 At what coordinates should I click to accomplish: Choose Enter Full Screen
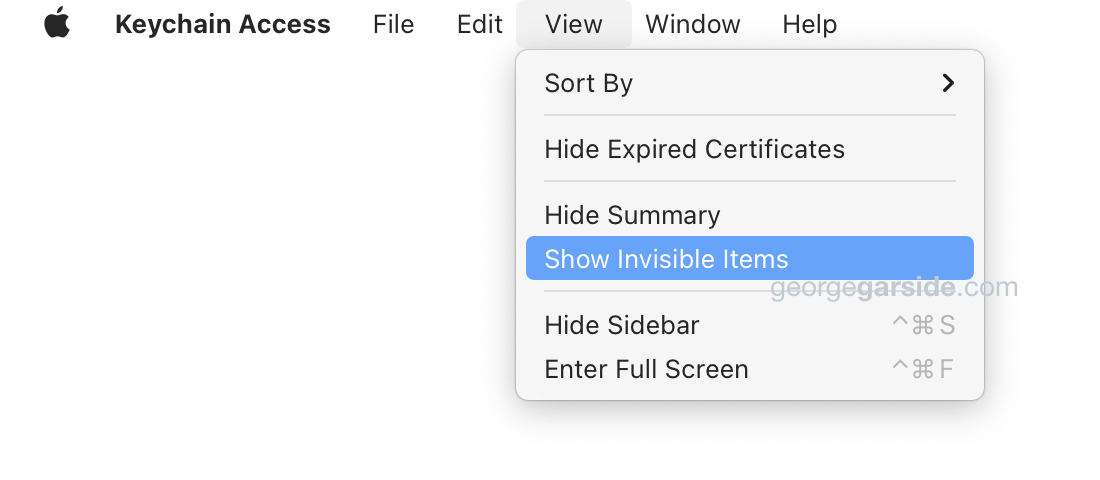tap(750, 368)
